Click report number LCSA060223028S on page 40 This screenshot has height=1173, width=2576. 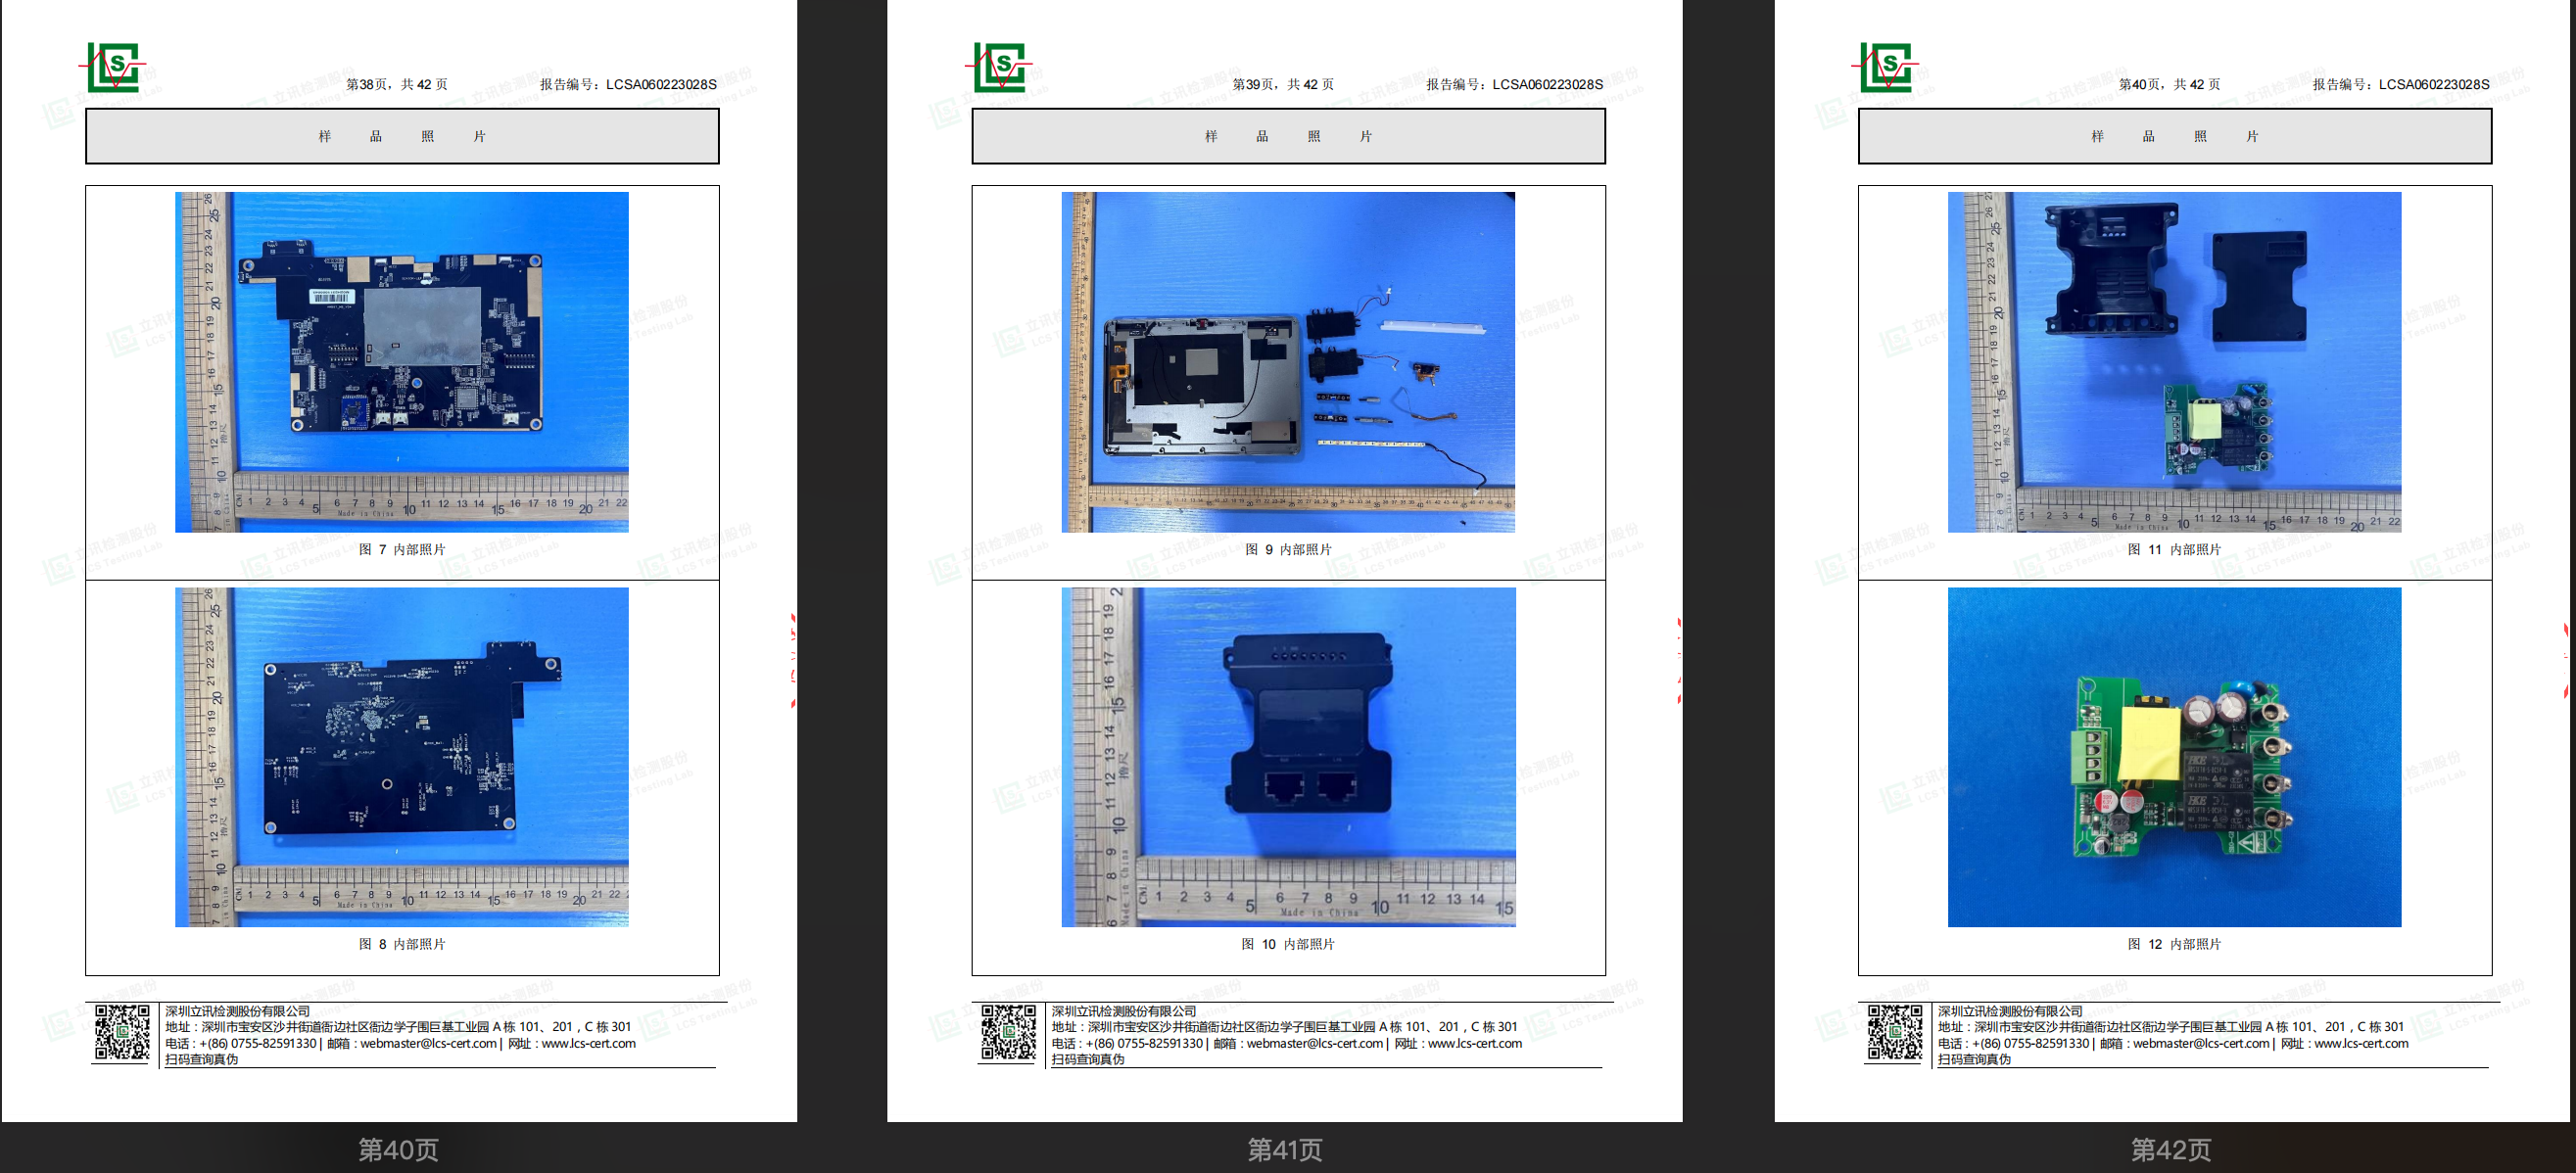[x=2433, y=84]
